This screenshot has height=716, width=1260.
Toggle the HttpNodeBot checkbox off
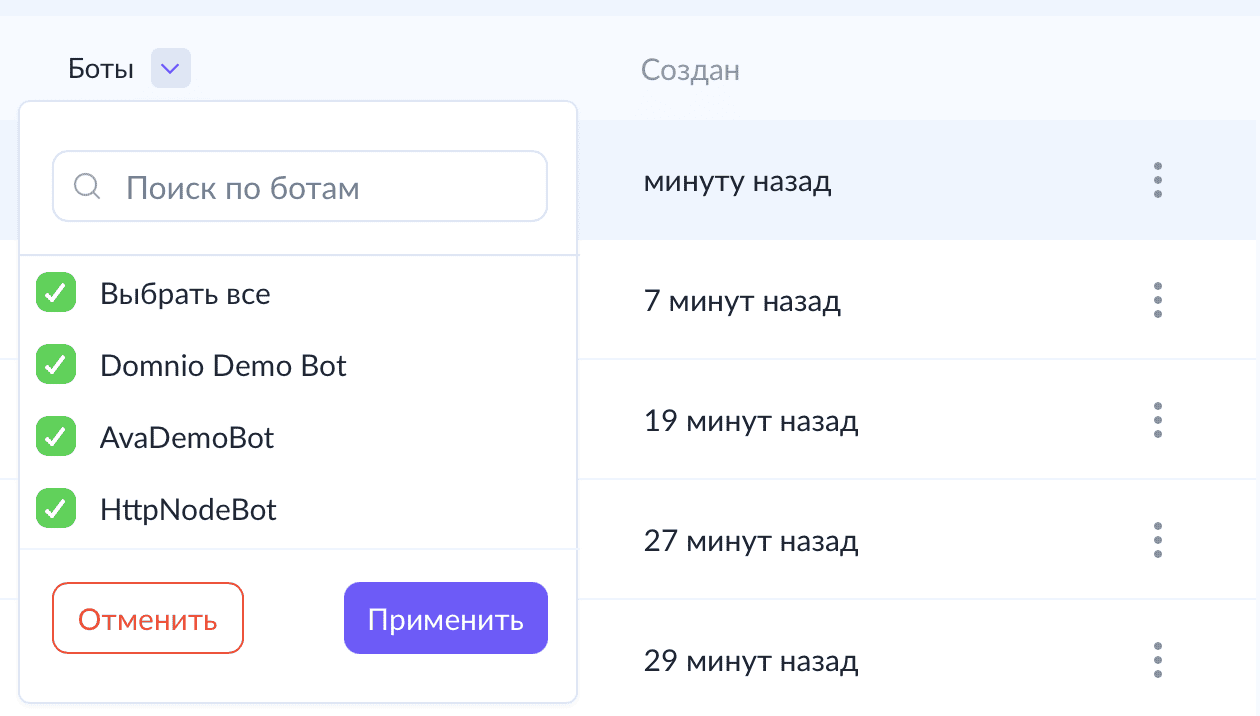[56, 508]
